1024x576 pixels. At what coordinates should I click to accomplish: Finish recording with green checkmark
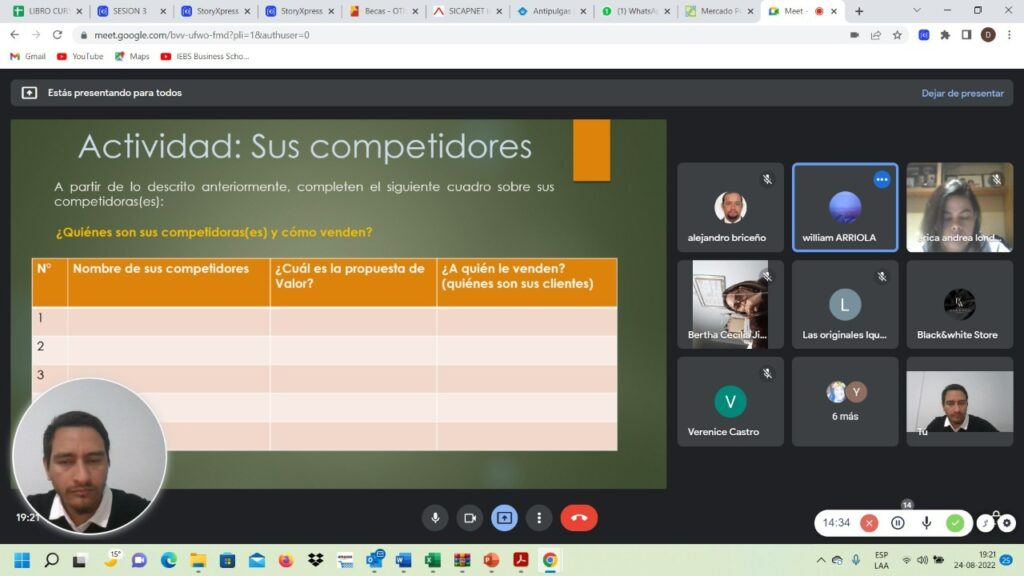(x=955, y=522)
